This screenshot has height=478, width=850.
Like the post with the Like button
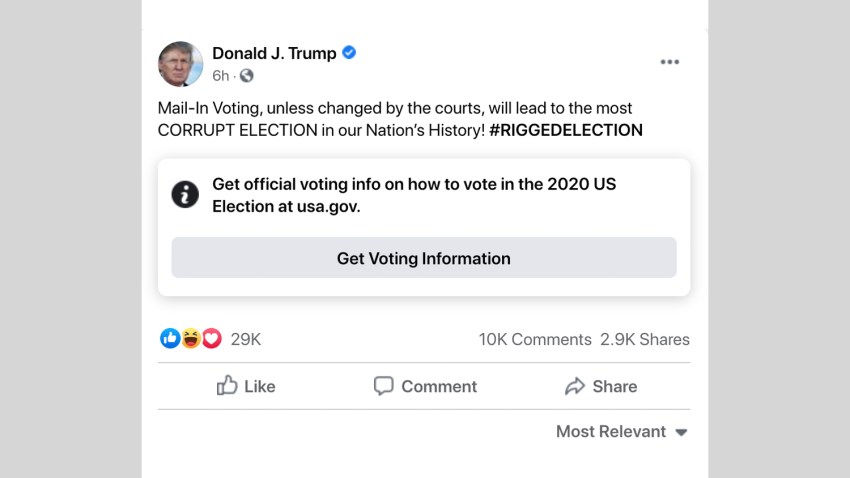click(x=246, y=386)
